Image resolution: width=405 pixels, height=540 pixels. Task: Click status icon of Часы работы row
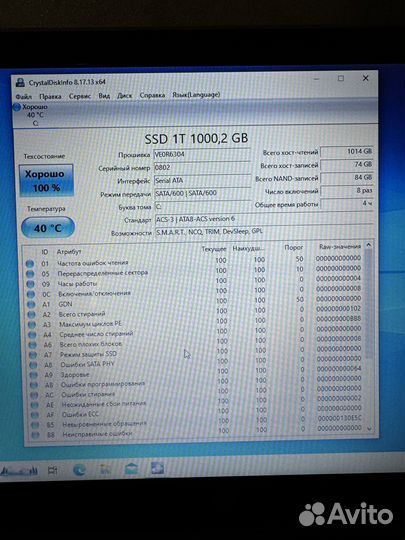(30, 284)
